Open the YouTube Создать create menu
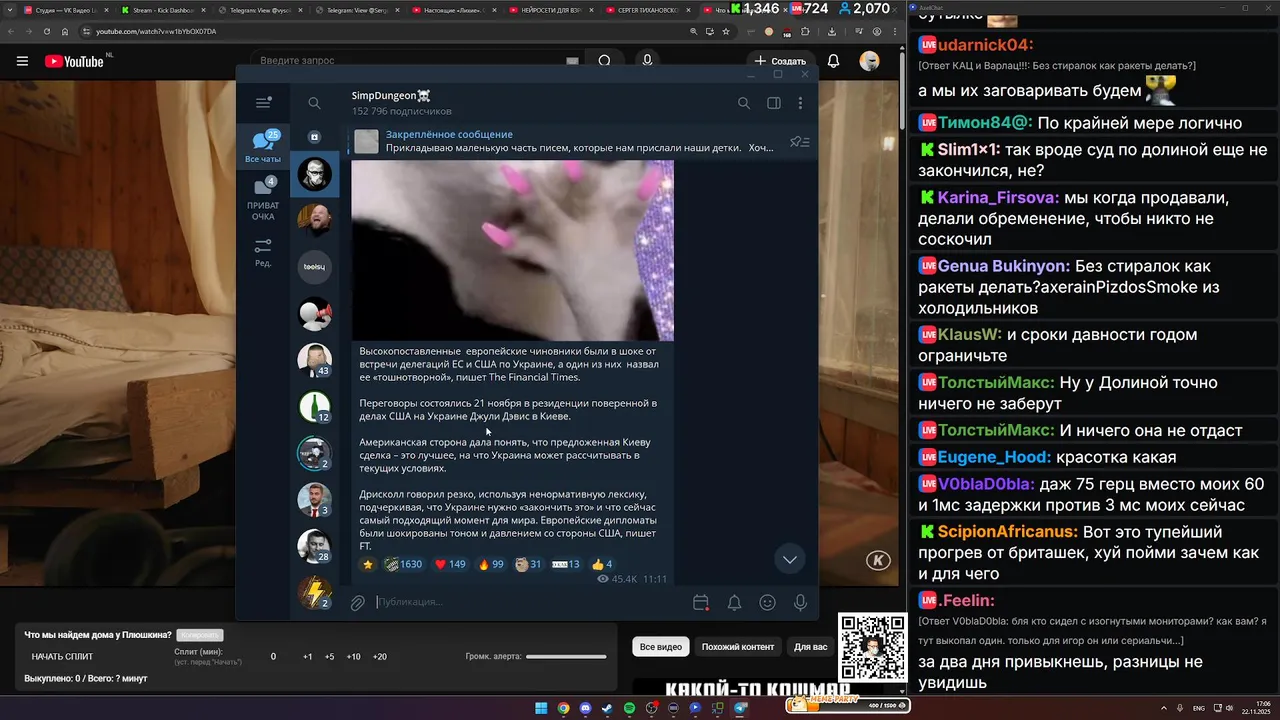Screen dimensions: 1280x720 (780, 61)
